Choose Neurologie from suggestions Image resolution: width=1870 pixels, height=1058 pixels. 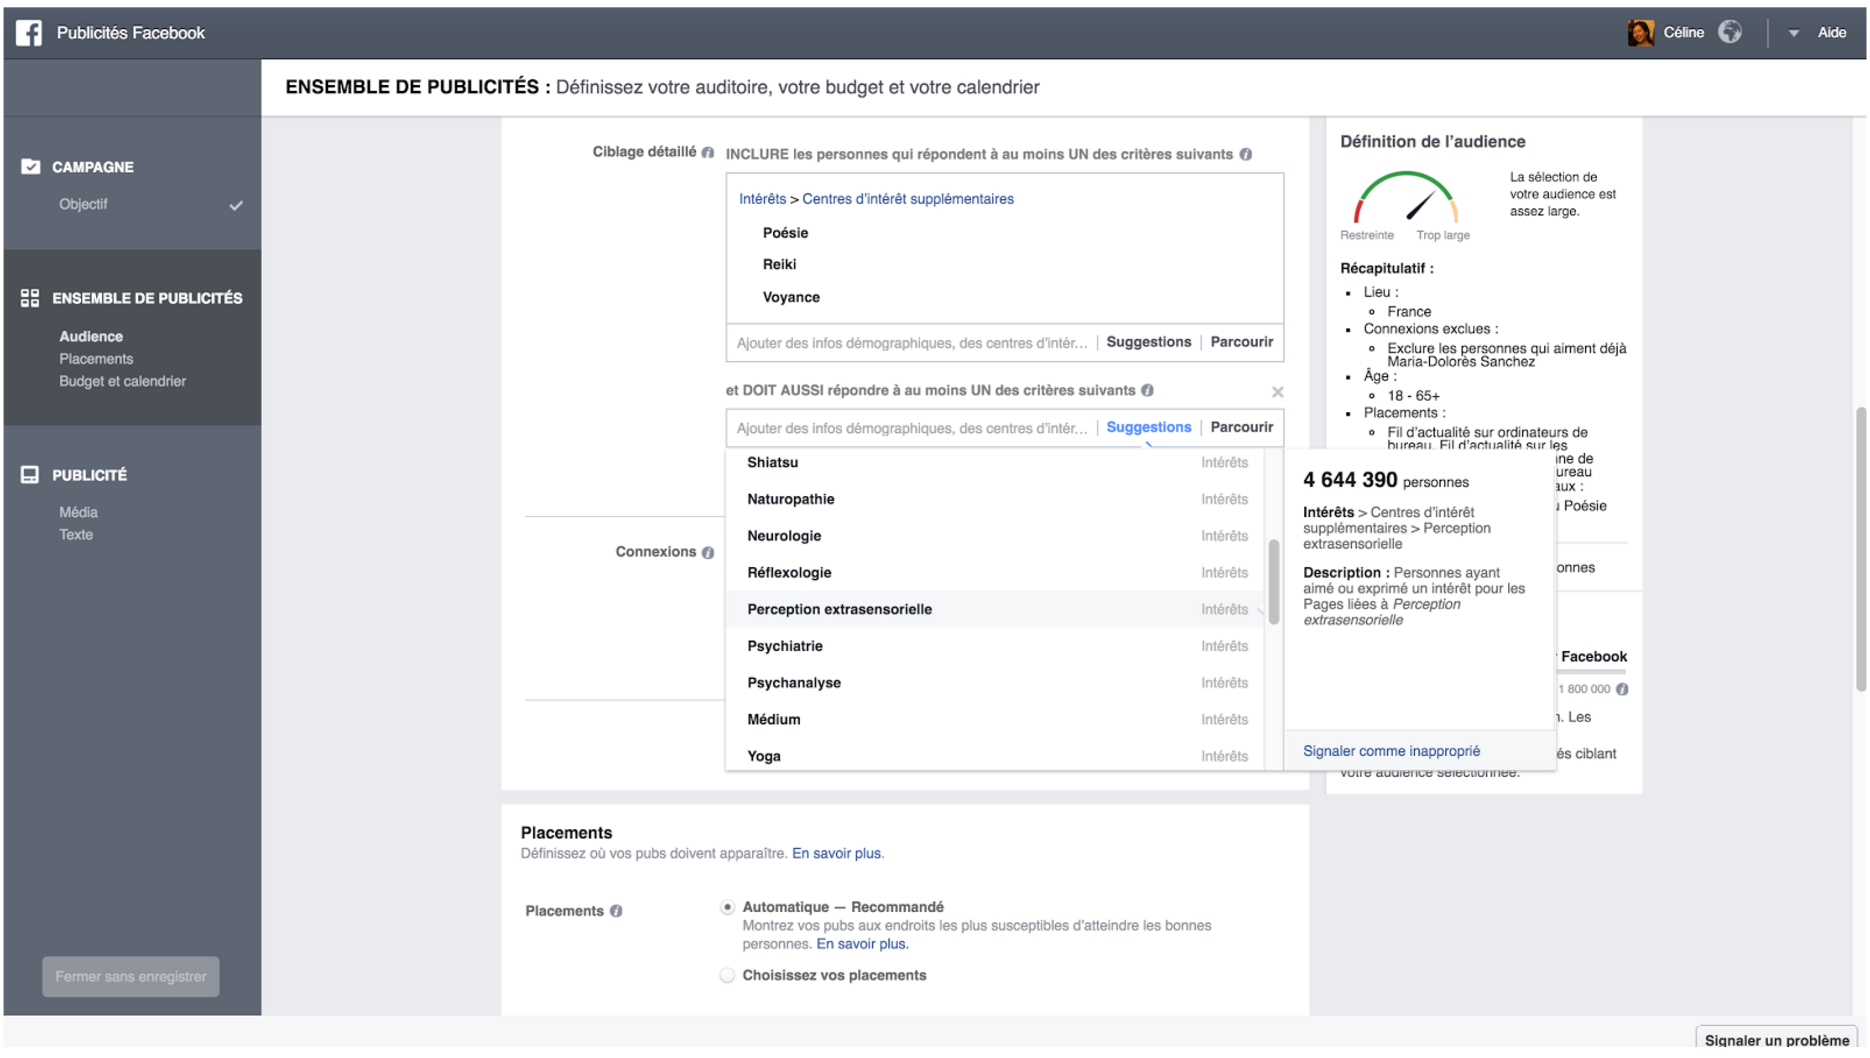point(996,536)
